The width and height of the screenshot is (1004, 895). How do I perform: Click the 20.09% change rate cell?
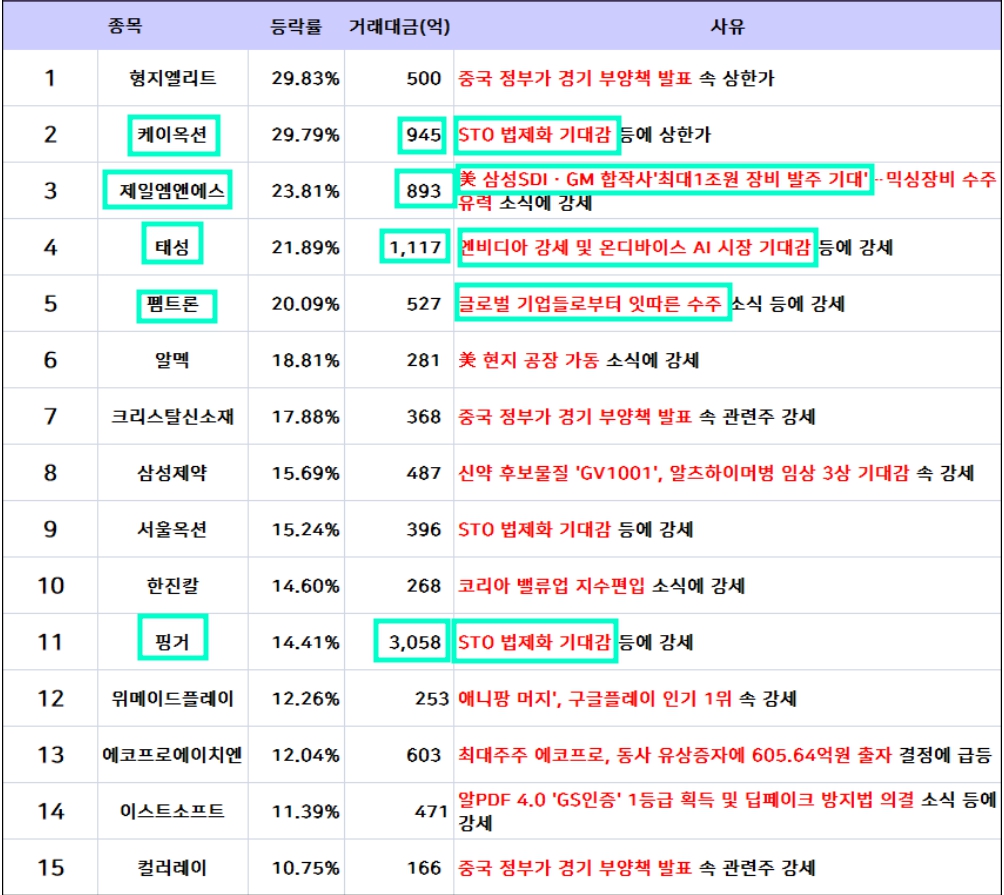coord(305,303)
